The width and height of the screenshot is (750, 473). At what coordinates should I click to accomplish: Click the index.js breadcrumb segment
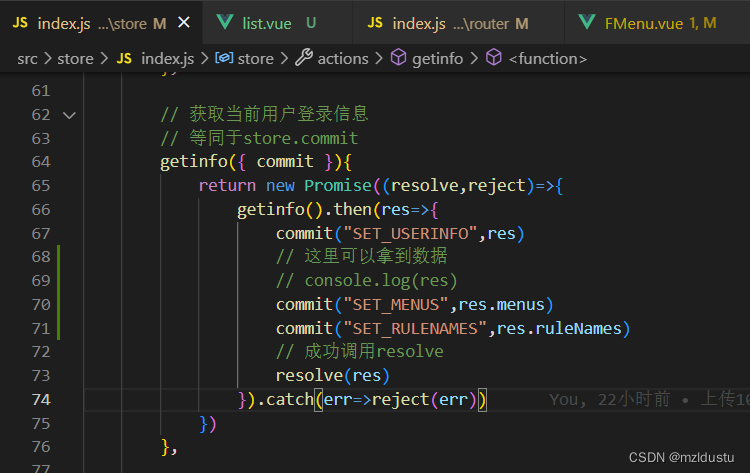[x=167, y=59]
